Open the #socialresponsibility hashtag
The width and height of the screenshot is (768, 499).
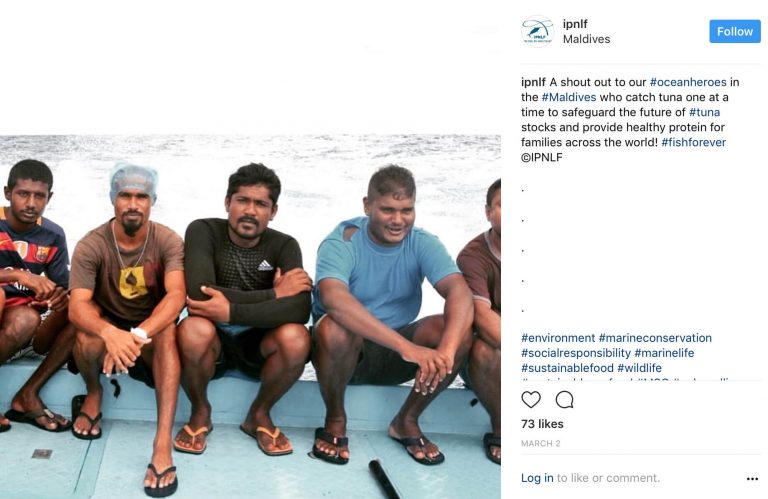point(576,353)
